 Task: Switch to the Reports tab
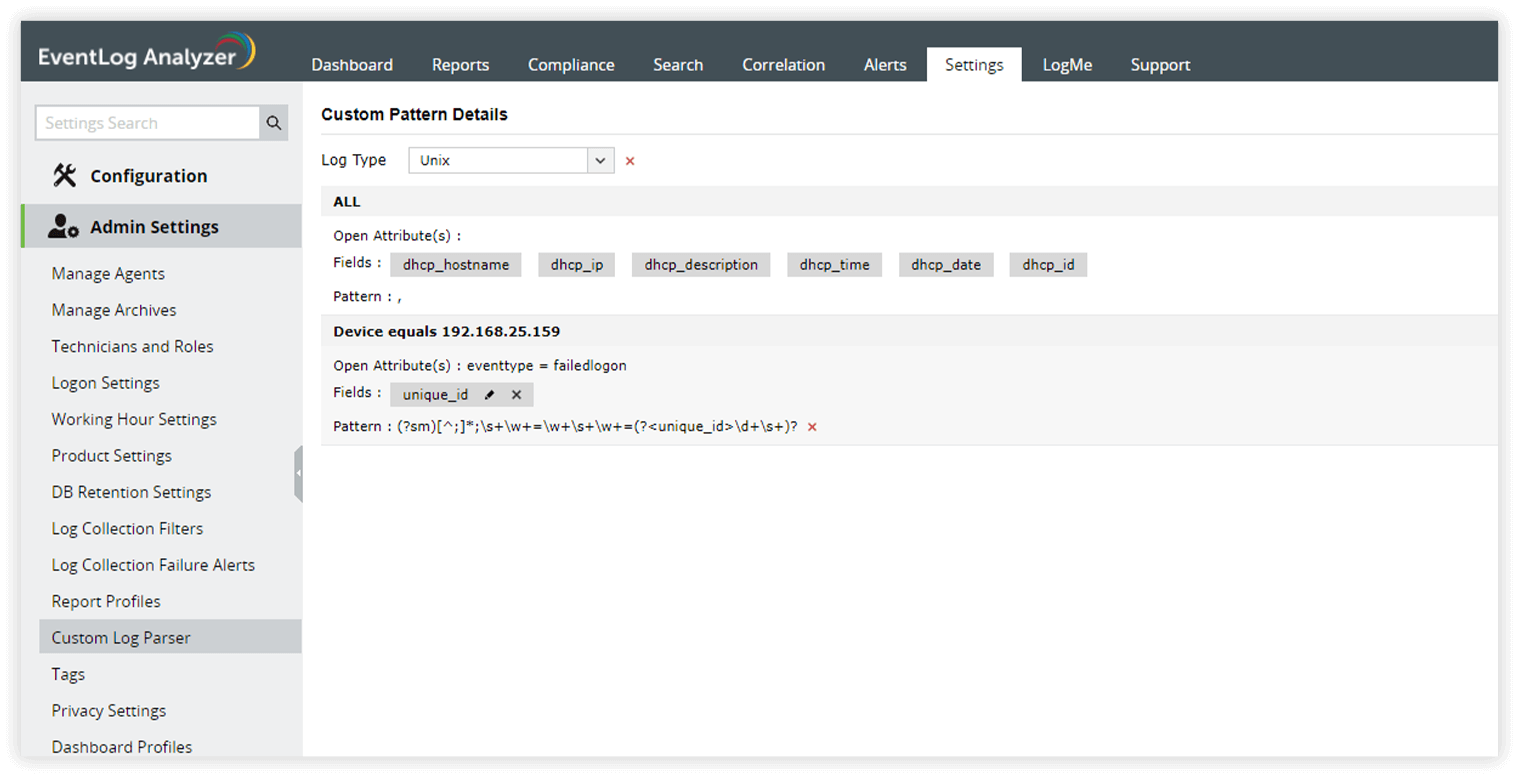(460, 65)
